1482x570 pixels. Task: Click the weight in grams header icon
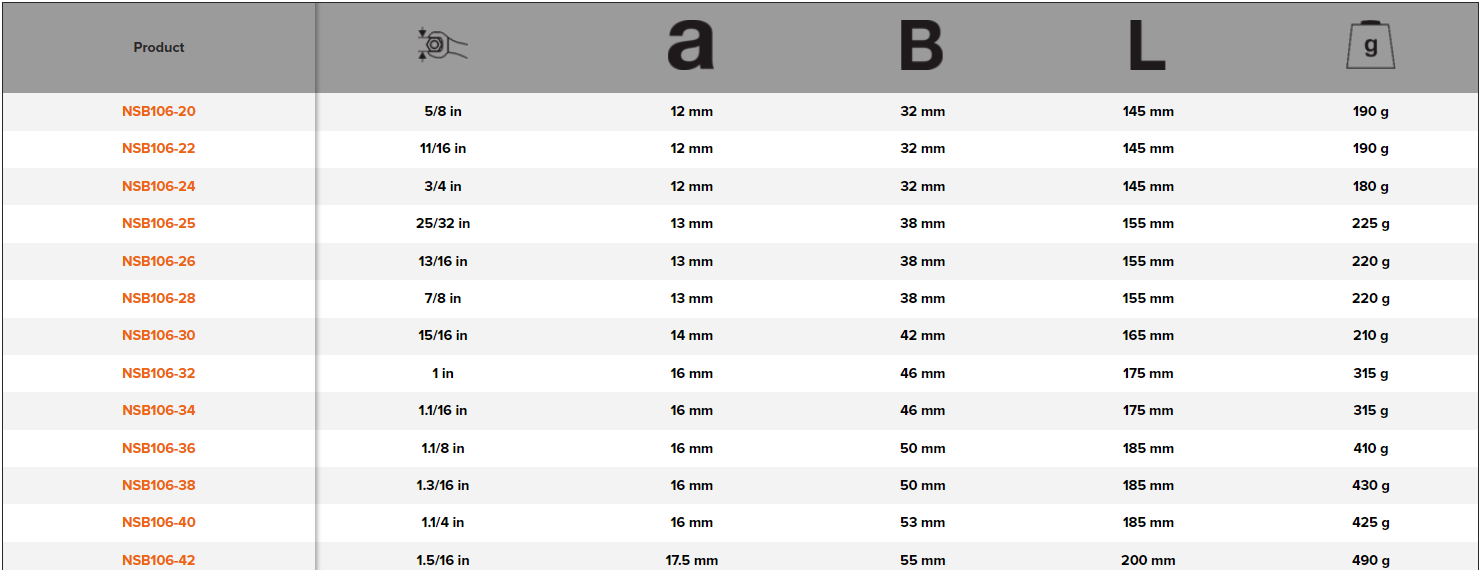(1370, 47)
